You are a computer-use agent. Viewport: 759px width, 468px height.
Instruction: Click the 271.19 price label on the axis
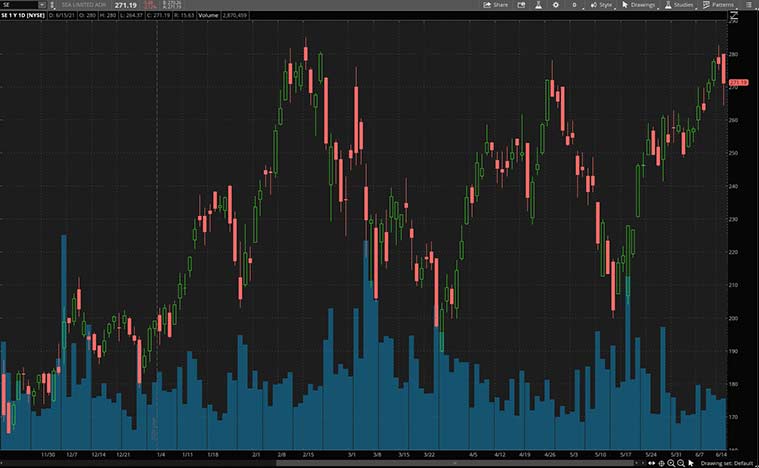[x=740, y=82]
